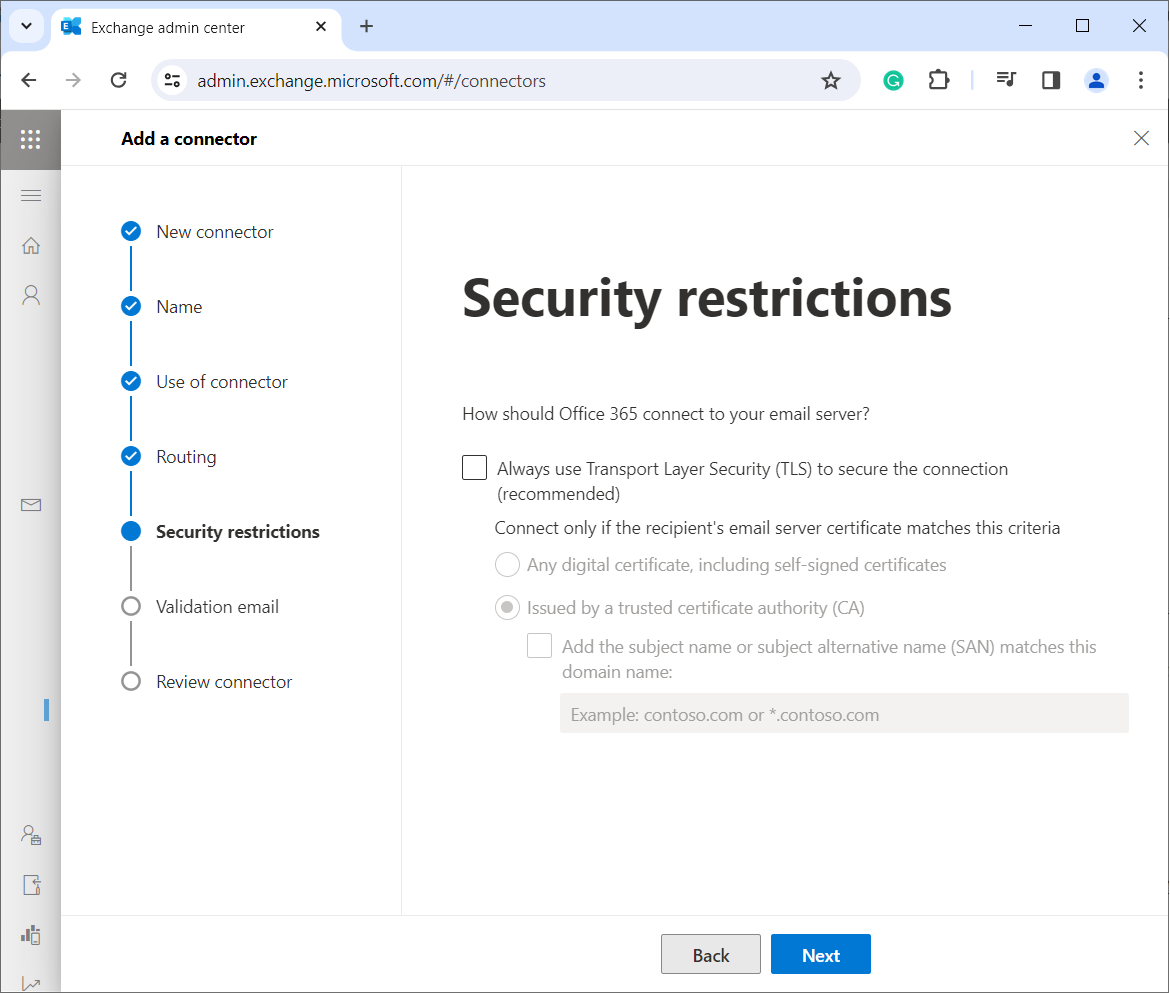Open the tab search dropdown arrow
This screenshot has height=993, width=1170.
tap(27, 27)
